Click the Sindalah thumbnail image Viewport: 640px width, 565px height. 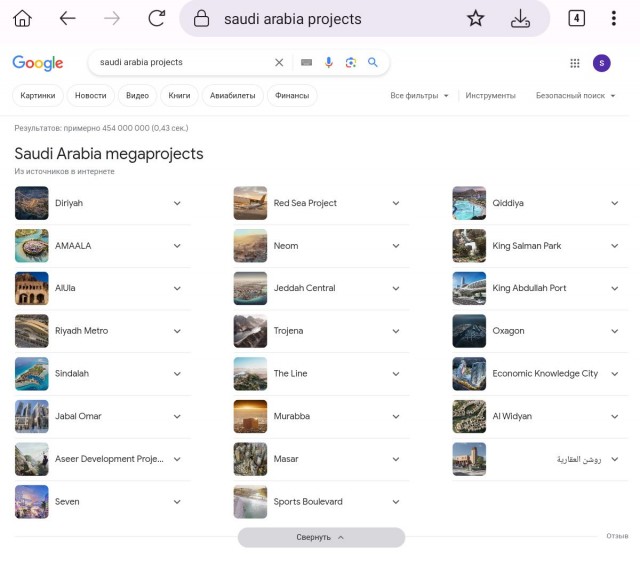tap(31, 374)
